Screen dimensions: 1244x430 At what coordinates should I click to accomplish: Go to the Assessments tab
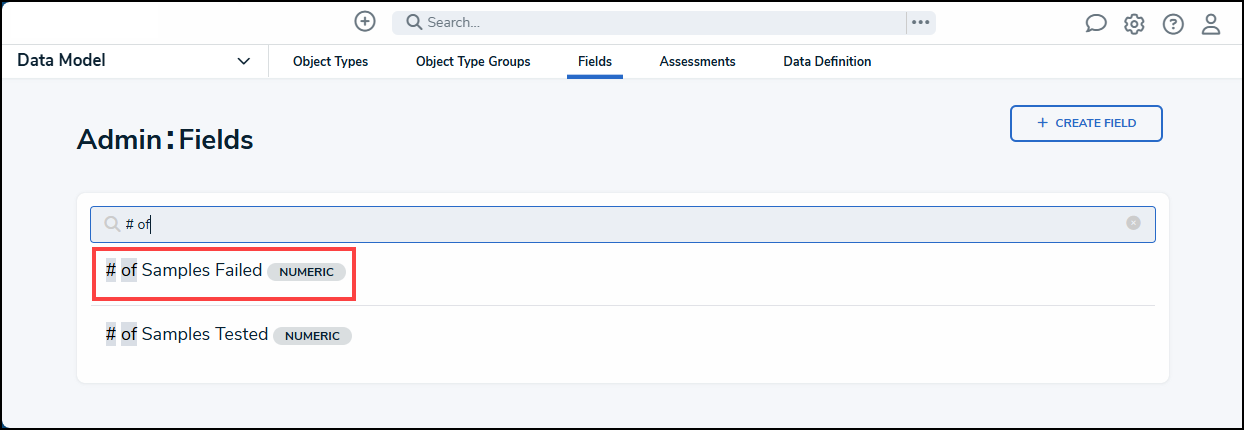697,62
